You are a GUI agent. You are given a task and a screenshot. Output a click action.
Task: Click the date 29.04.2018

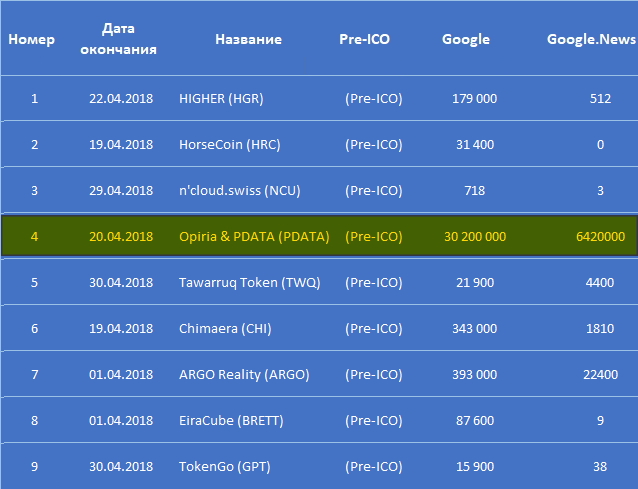[121, 190]
